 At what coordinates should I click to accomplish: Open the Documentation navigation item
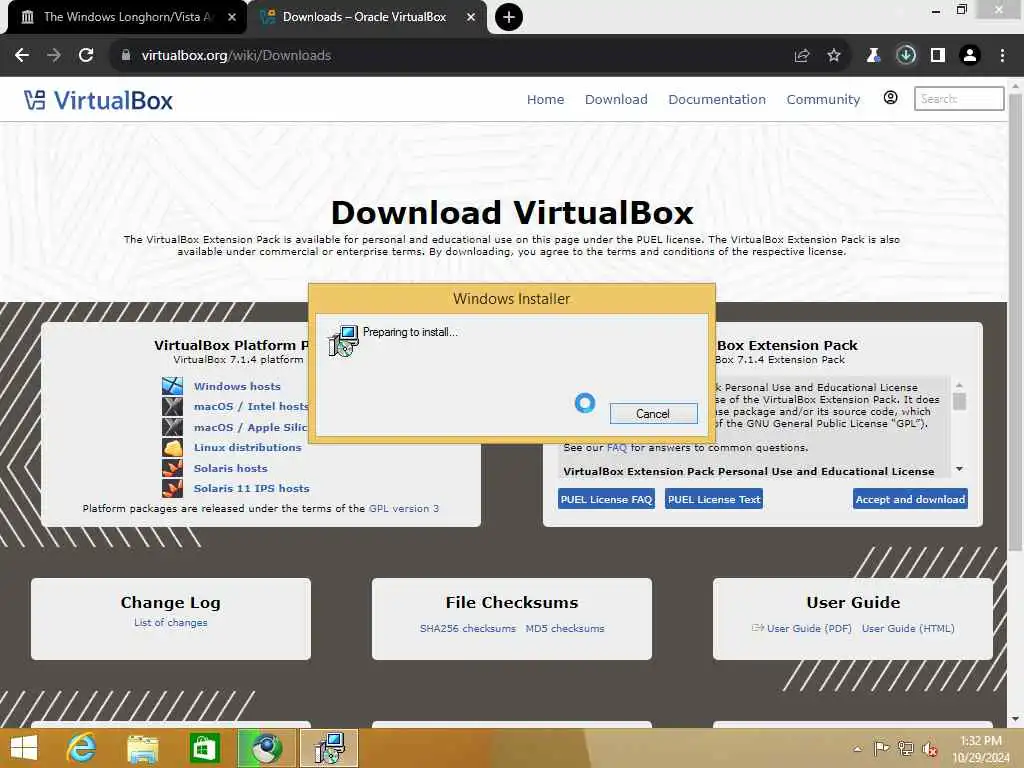pos(716,99)
